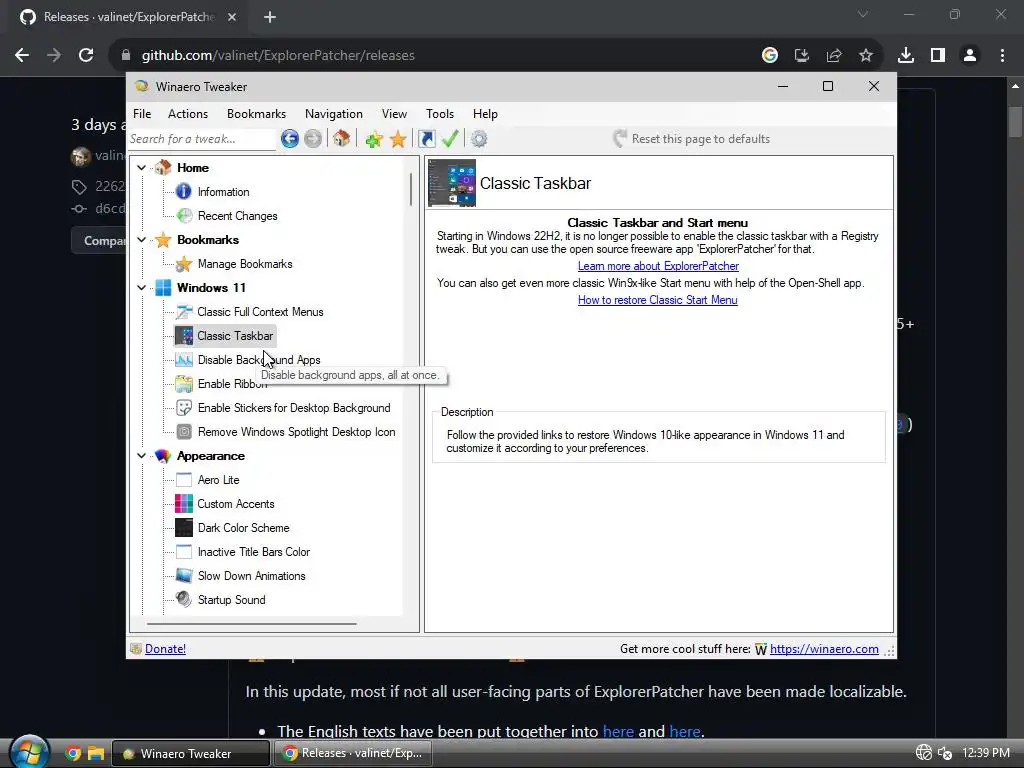Open Chrome downloads icon

pos(906,56)
